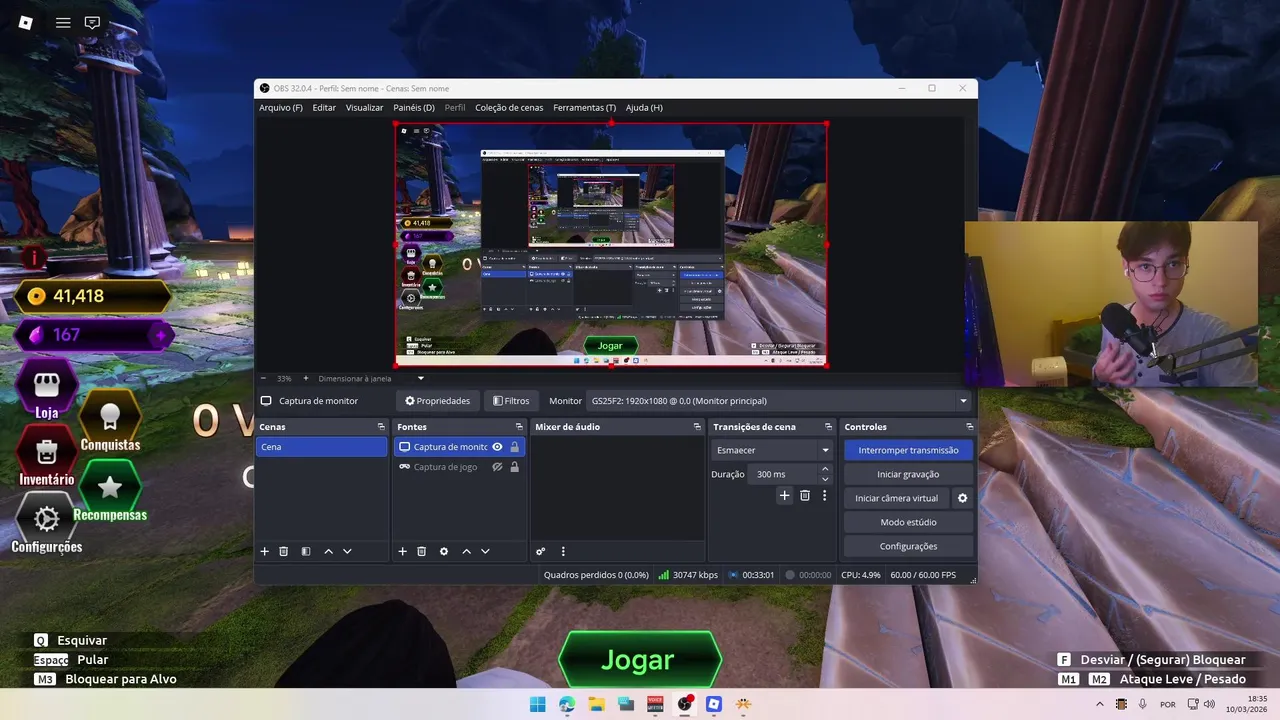1280x720 pixels.
Task: Increase transition duration stepper
Action: coord(825,470)
